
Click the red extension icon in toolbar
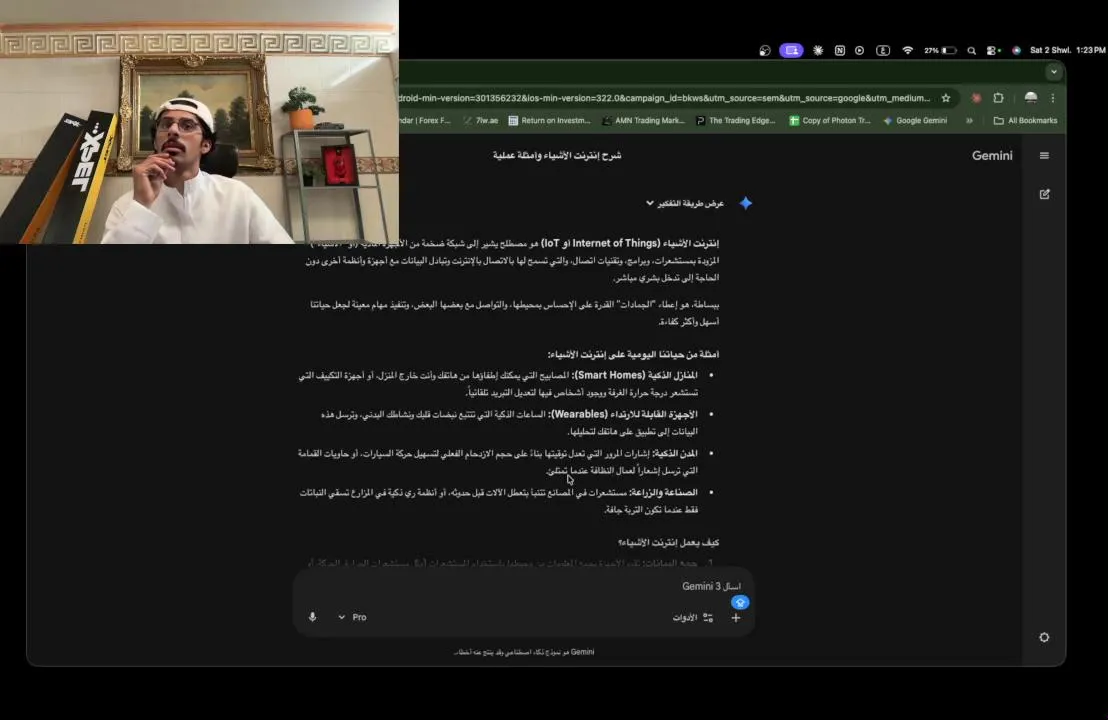976,98
